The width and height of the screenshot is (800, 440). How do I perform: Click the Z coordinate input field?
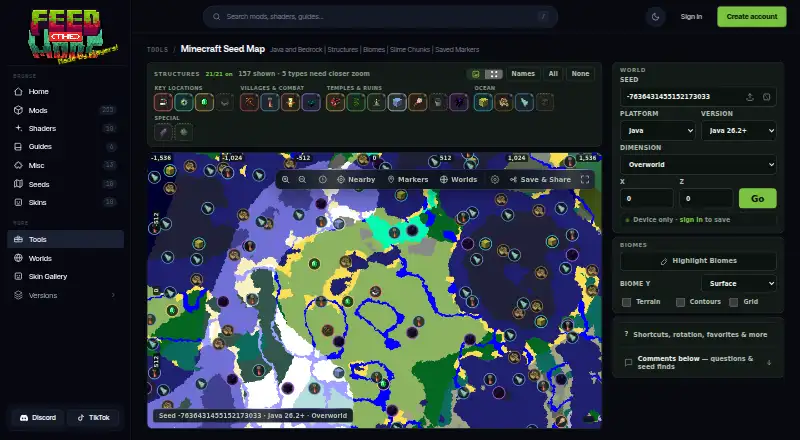pyautogui.click(x=706, y=199)
